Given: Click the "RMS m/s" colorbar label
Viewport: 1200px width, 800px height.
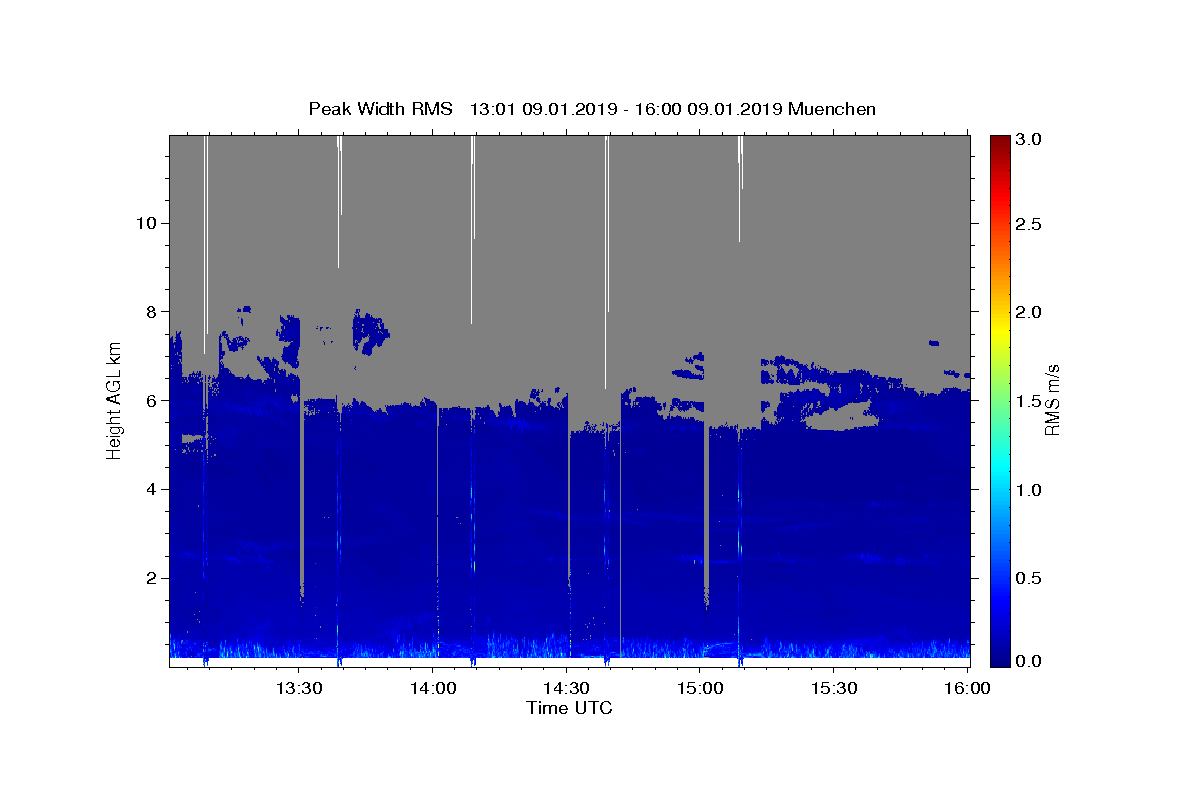Looking at the screenshot, I should tap(1052, 400).
